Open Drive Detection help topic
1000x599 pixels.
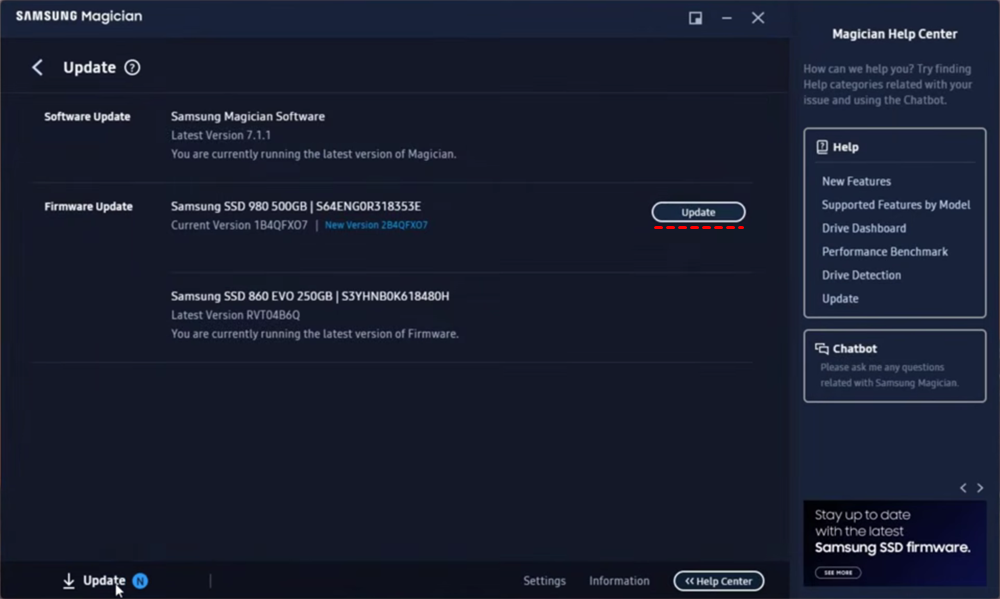click(x=861, y=276)
